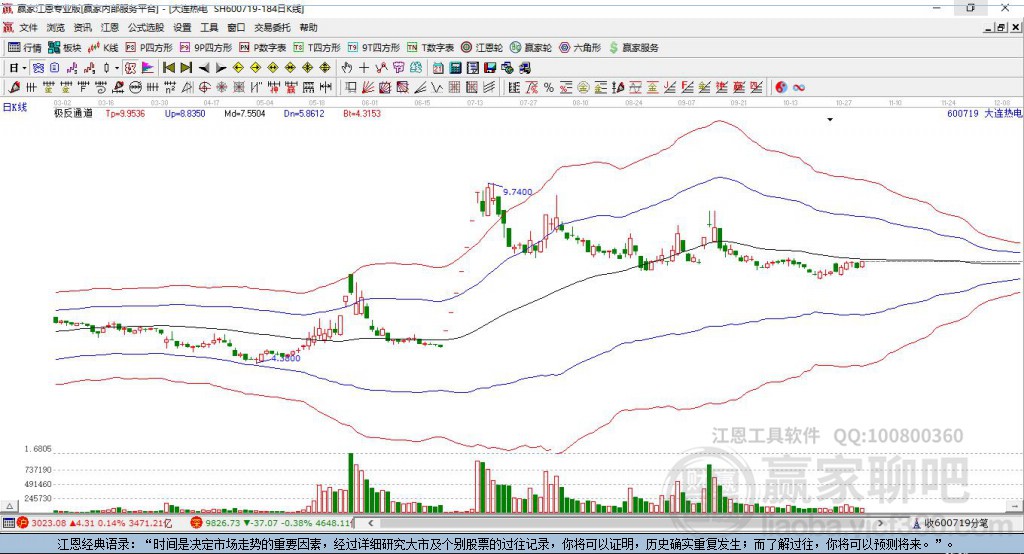Open the calendar date icon
Viewport: 1024px width, 554px height.
click(x=438, y=68)
